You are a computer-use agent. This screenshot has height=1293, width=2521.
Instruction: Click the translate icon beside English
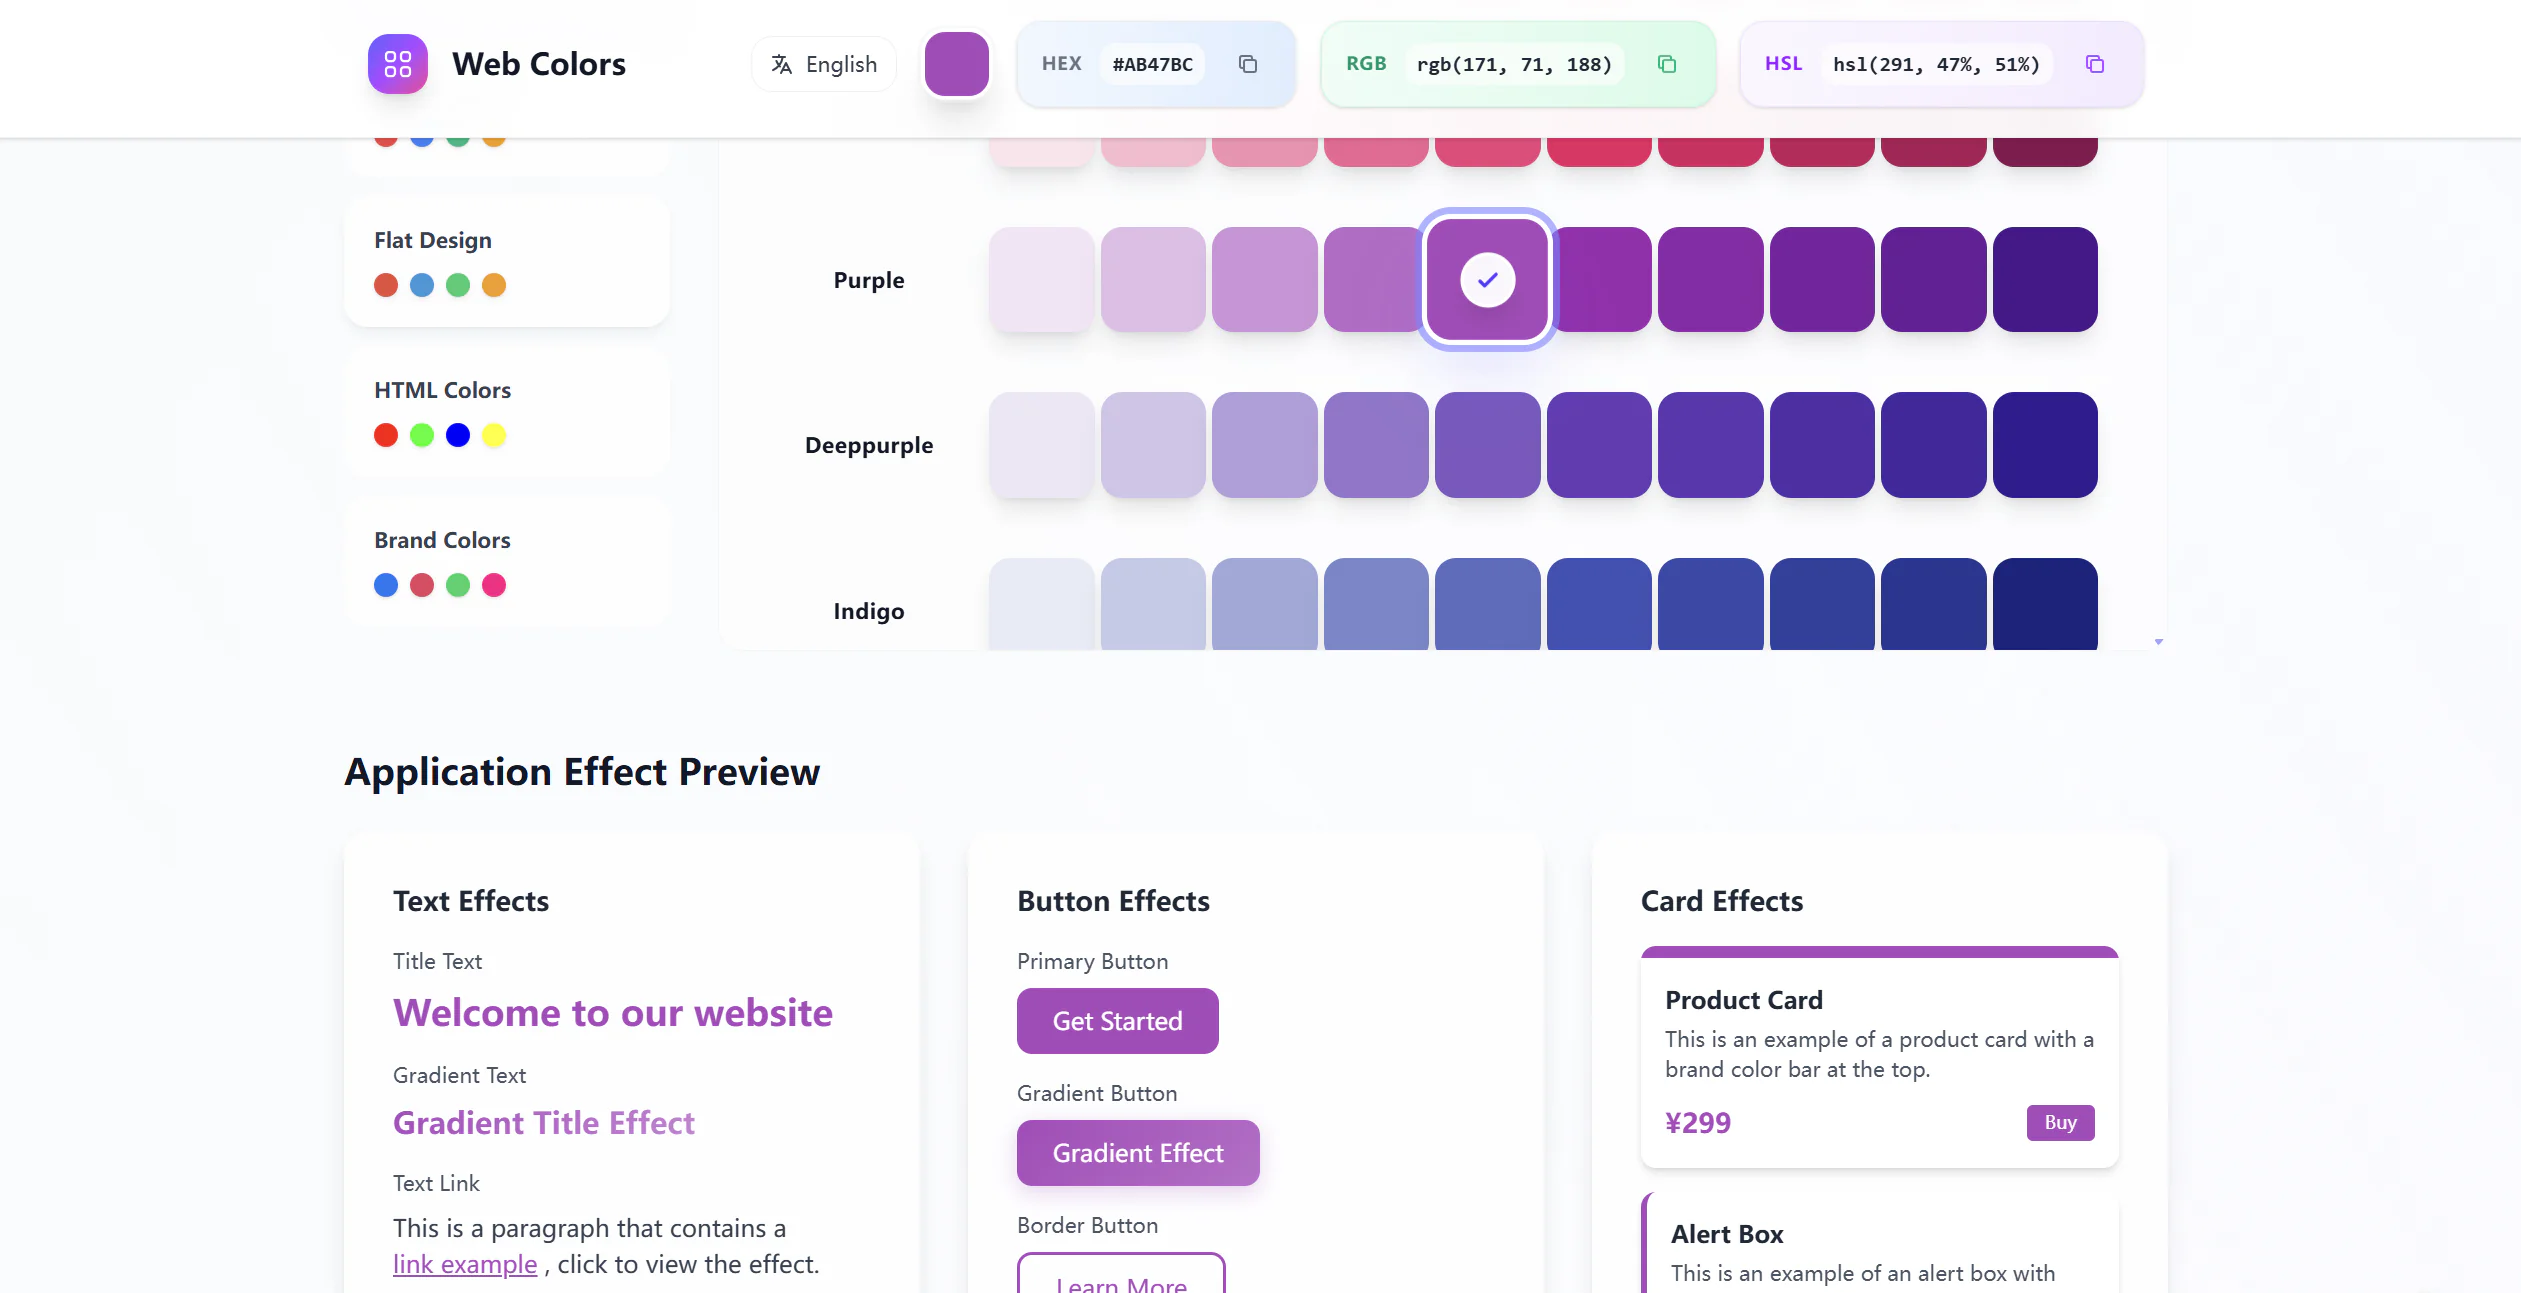point(780,63)
